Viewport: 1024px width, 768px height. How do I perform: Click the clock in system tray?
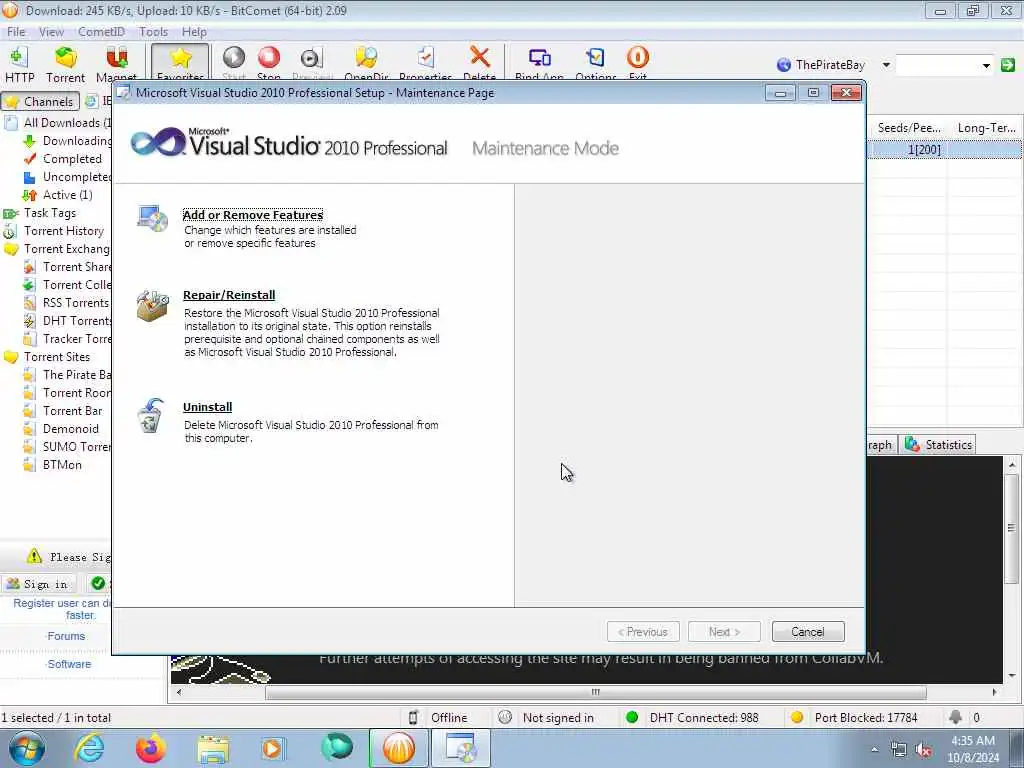973,749
